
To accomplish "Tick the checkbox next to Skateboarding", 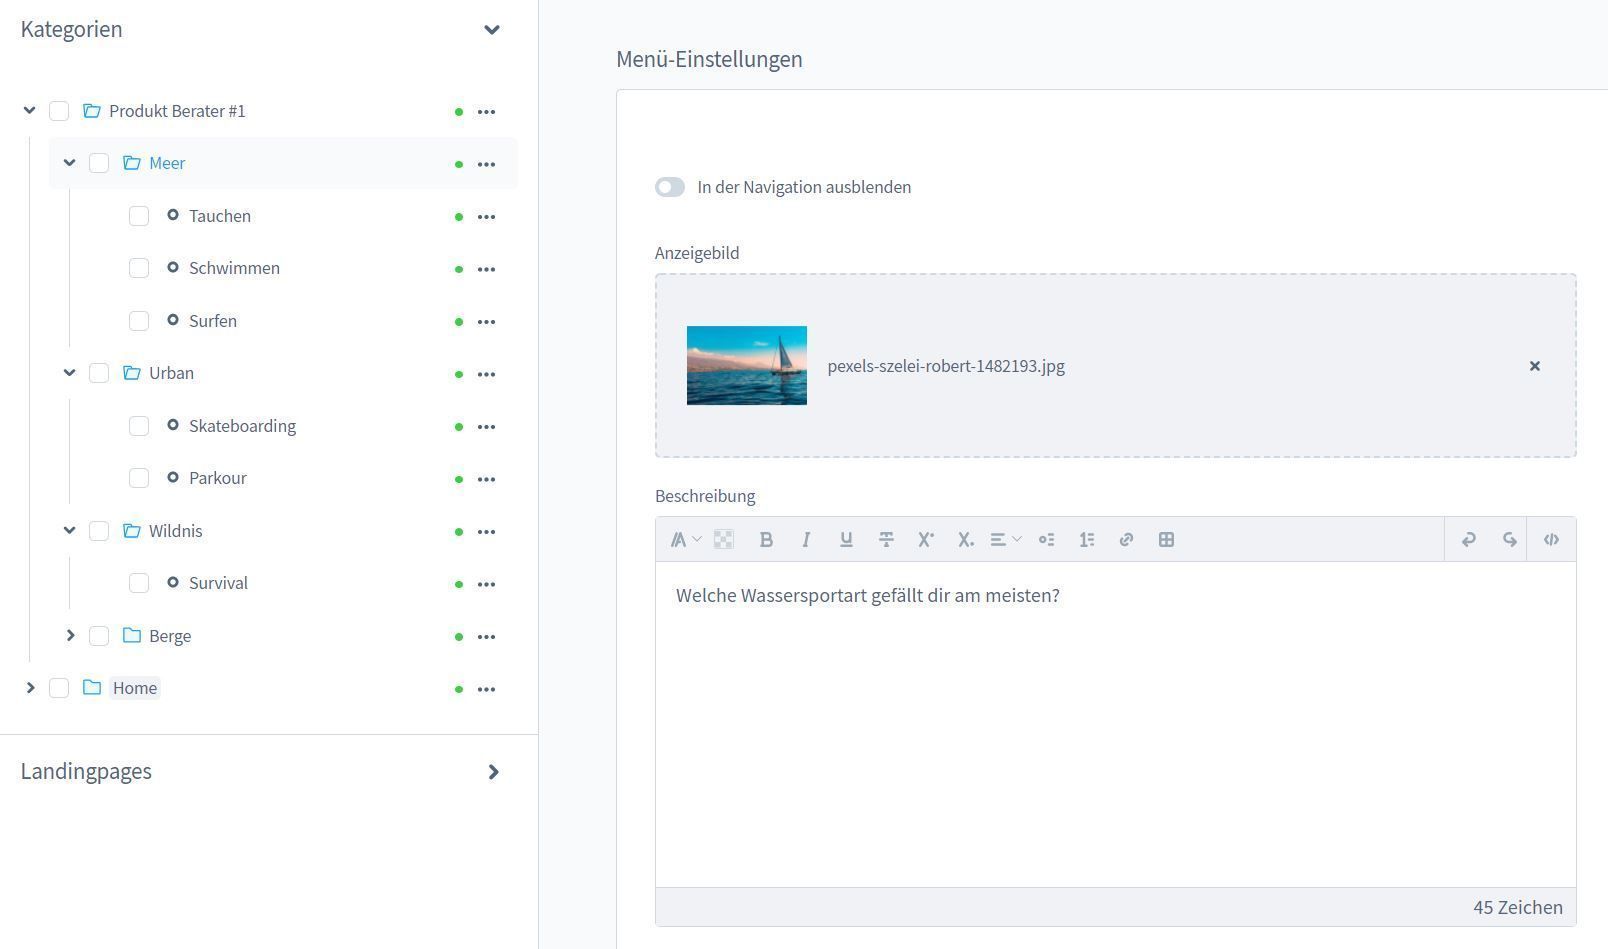I will click(x=139, y=426).
